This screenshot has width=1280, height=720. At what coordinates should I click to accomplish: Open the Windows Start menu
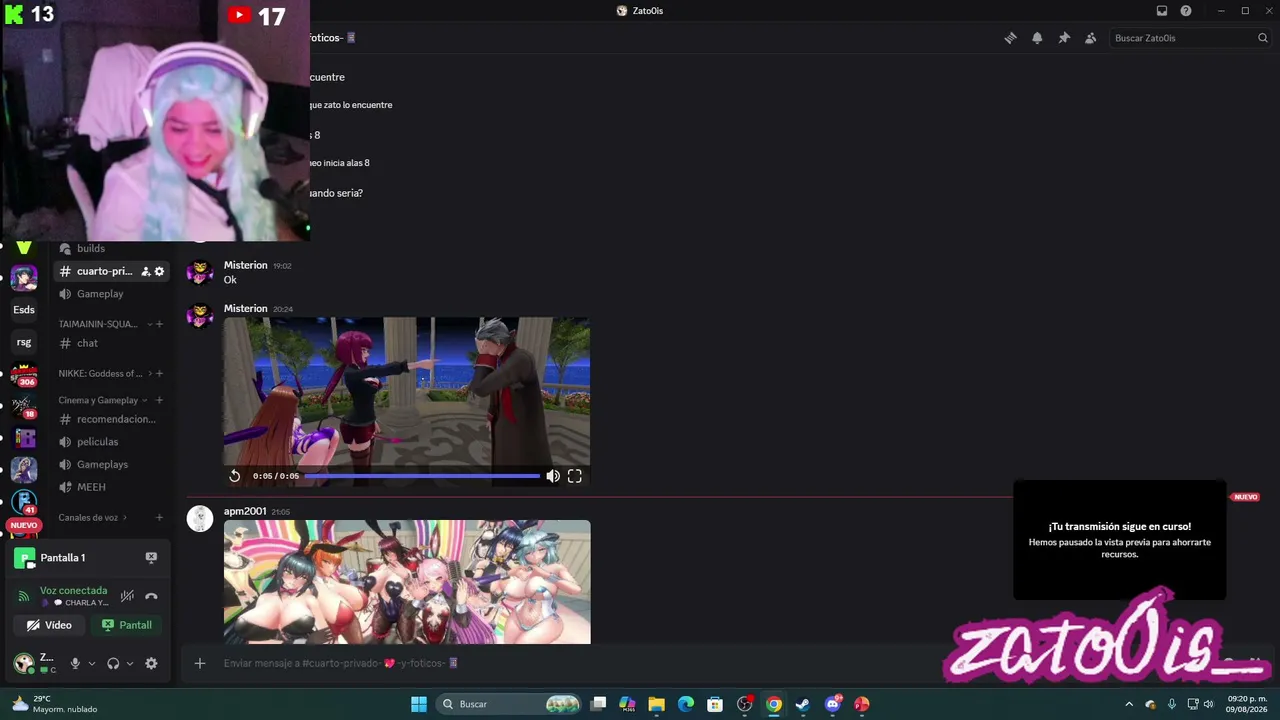coord(419,704)
